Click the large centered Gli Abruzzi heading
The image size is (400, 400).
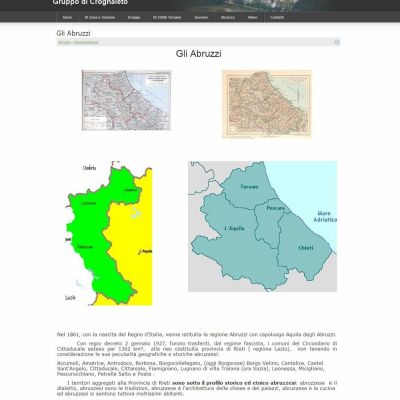click(199, 54)
